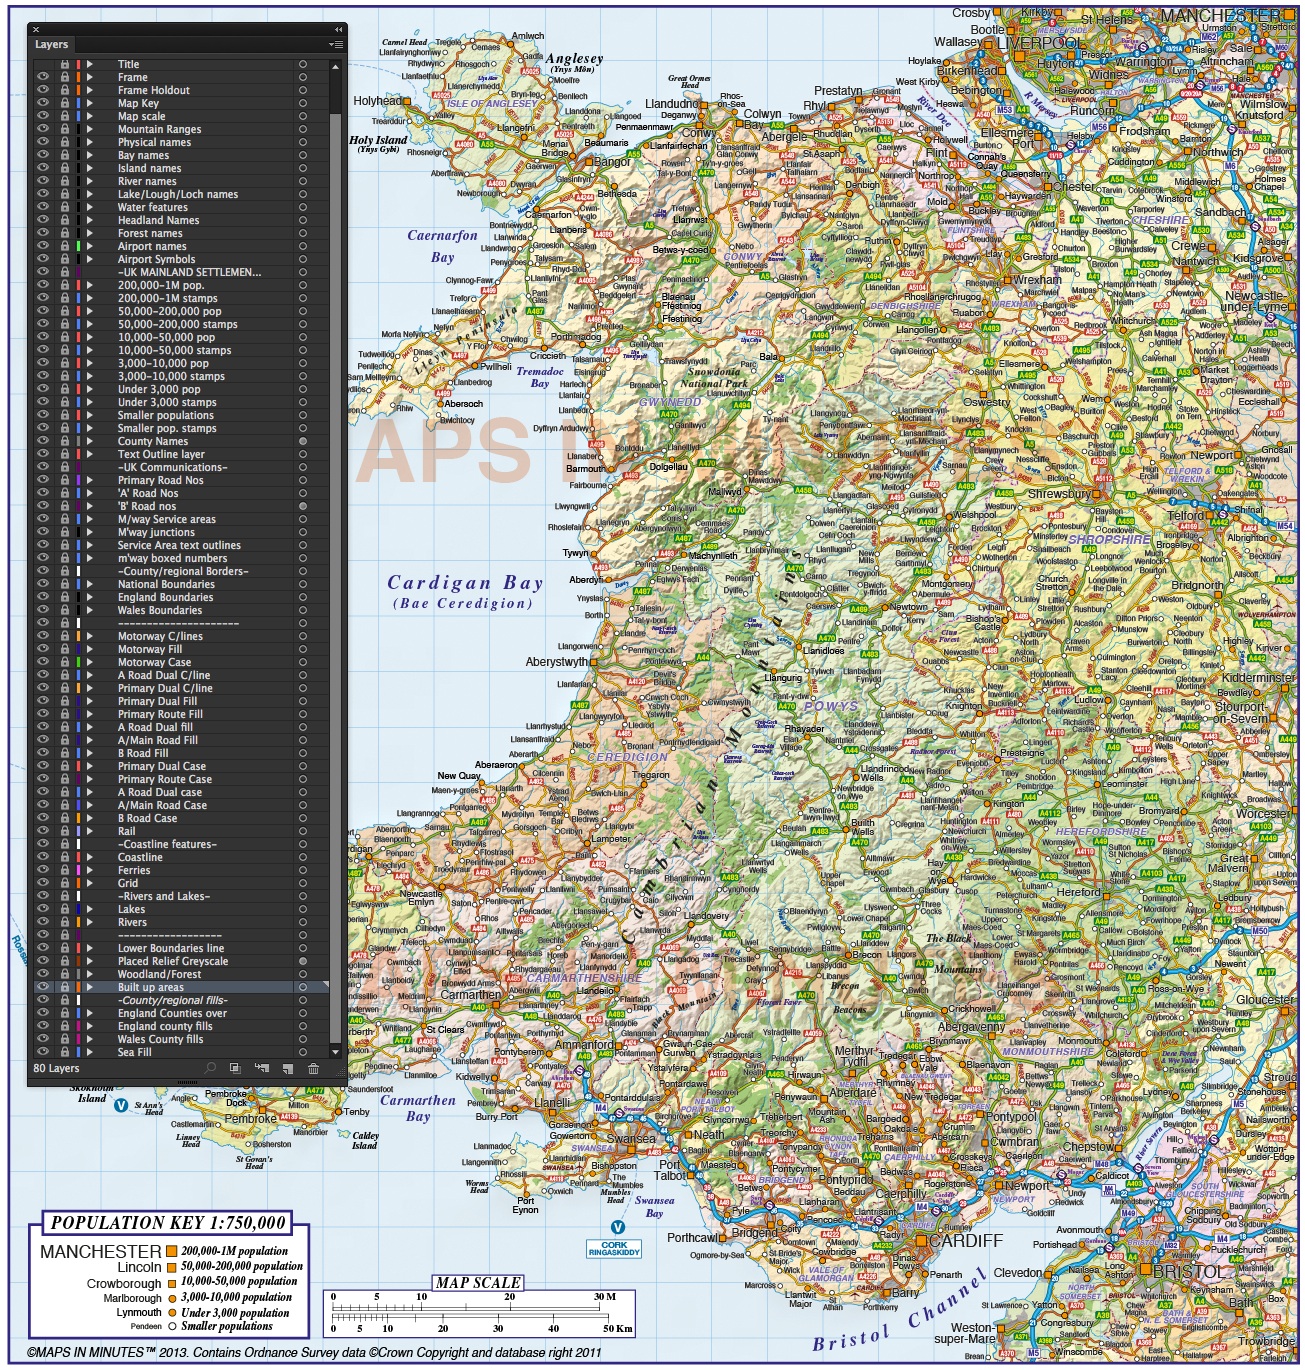
Task: Expand the Rivers layer contents
Action: [90, 921]
